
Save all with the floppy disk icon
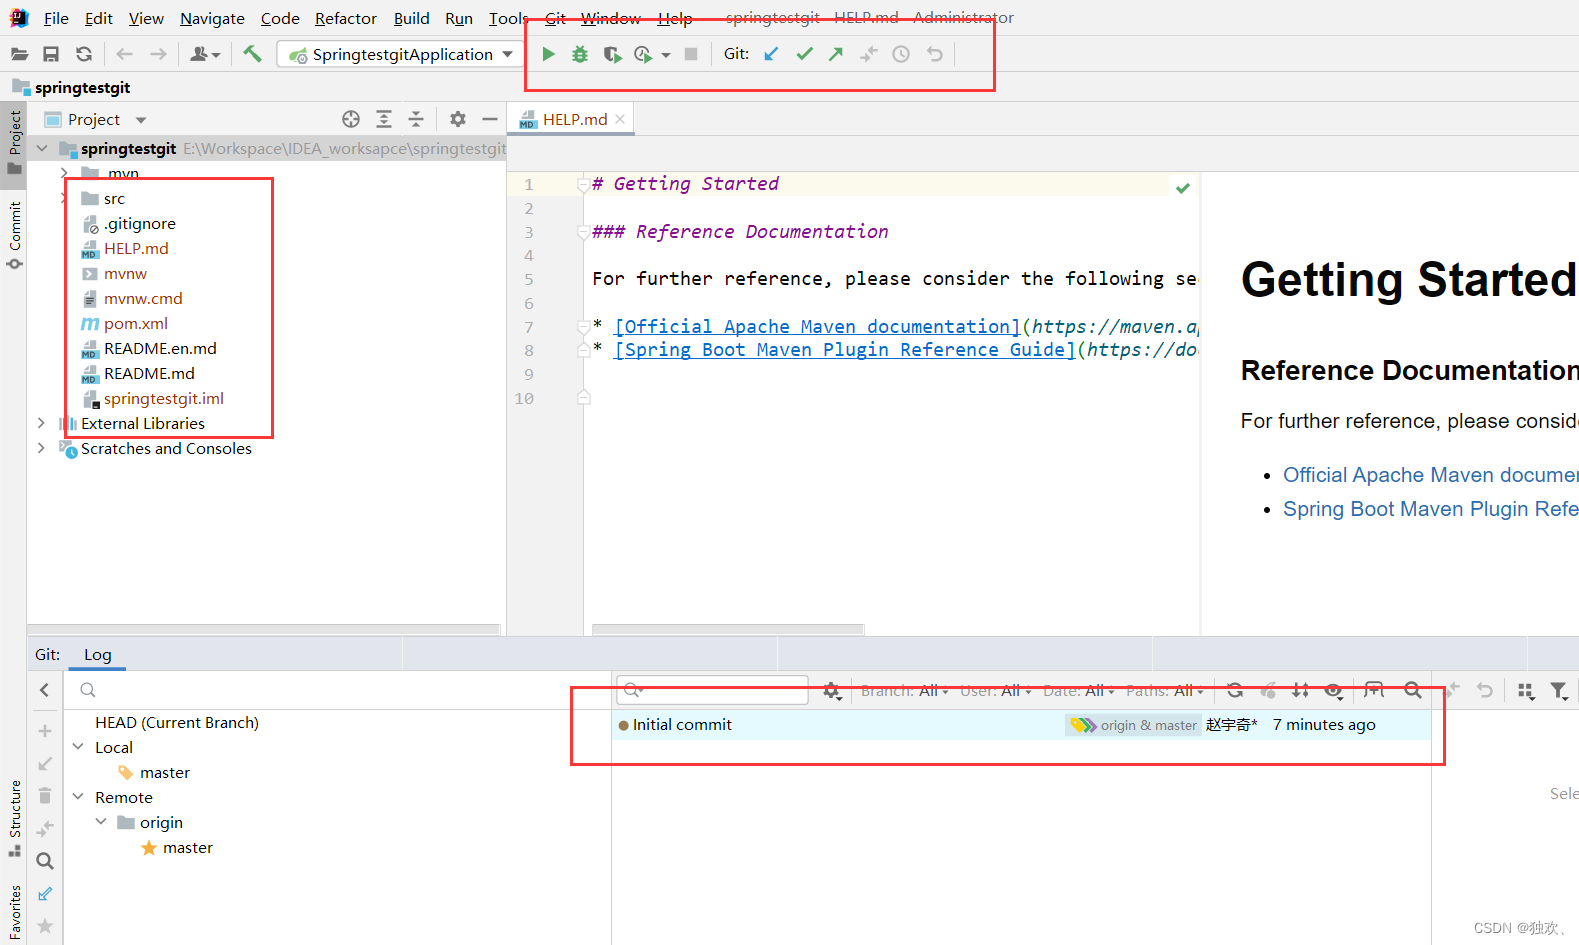click(51, 54)
